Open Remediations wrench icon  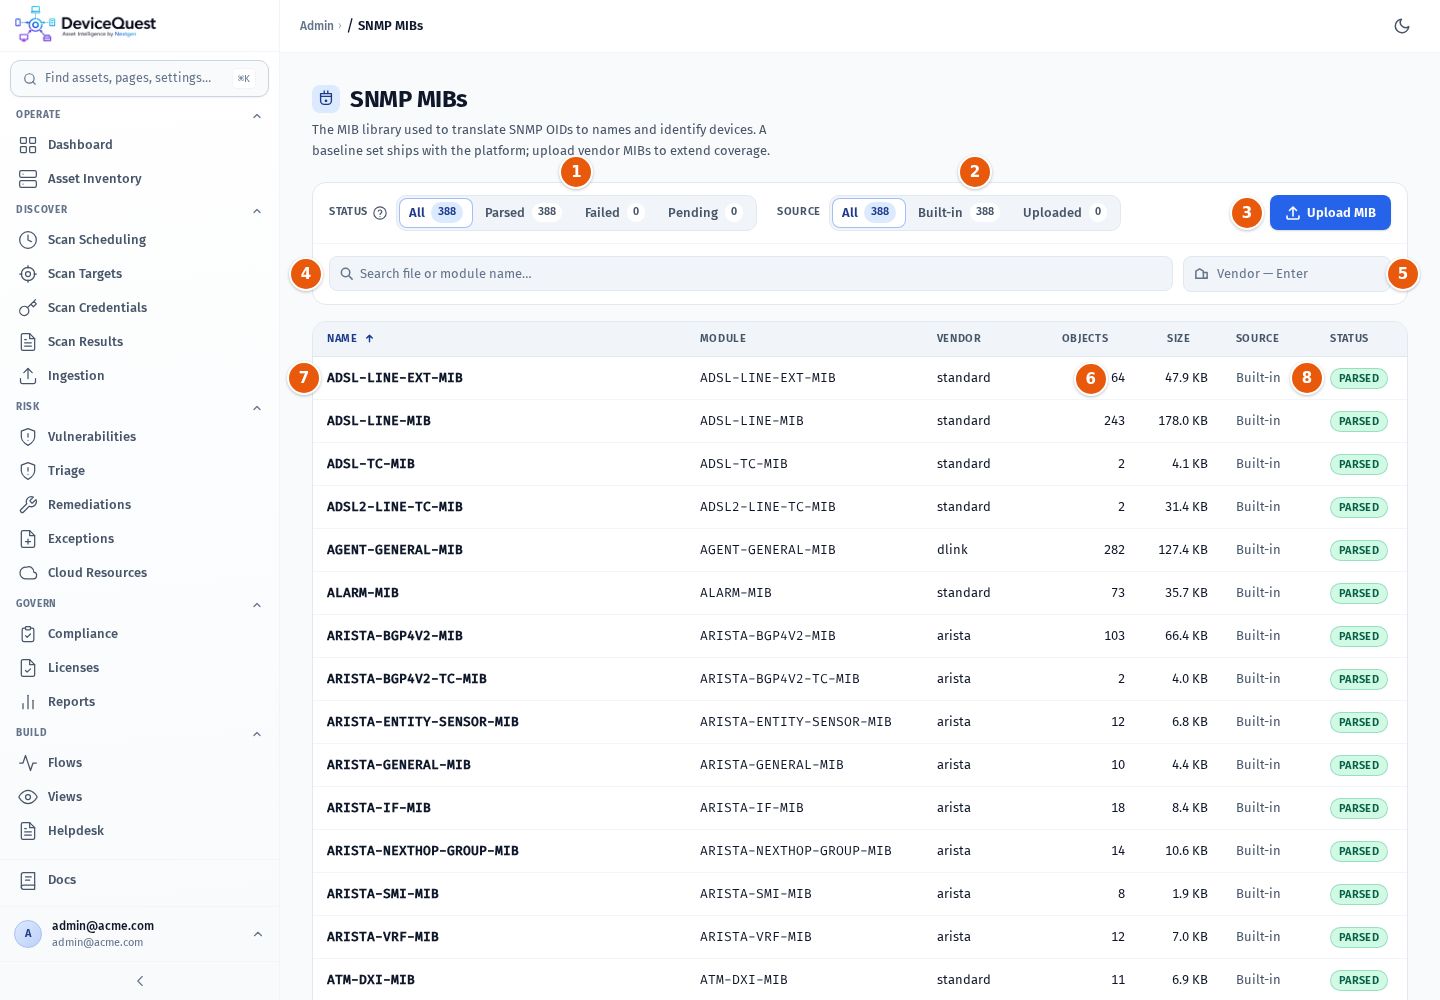[x=28, y=505]
